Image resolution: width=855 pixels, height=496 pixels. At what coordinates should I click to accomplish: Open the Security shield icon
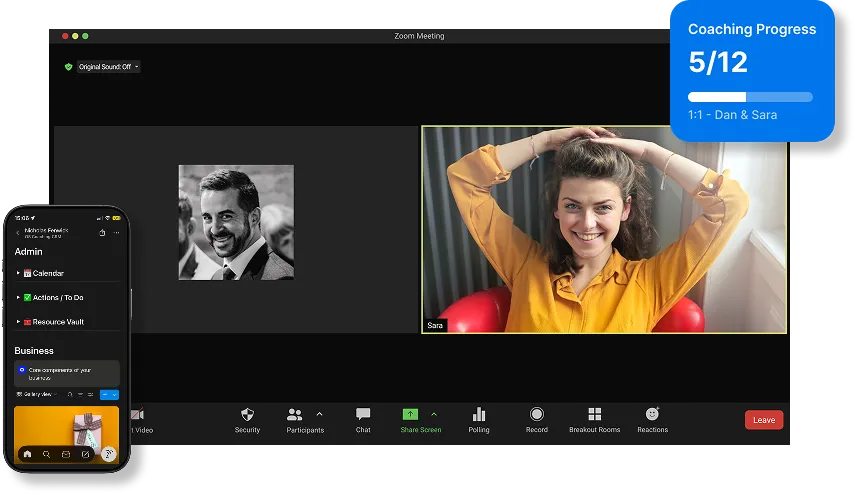coord(247,414)
